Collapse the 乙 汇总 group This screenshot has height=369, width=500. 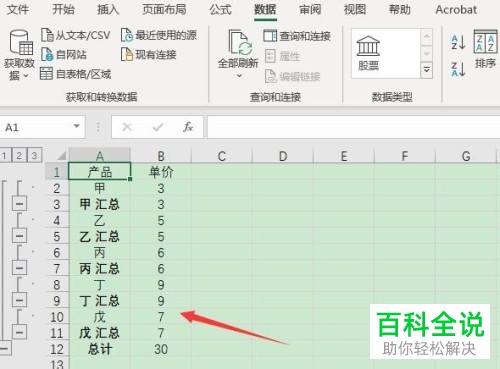[19, 236]
